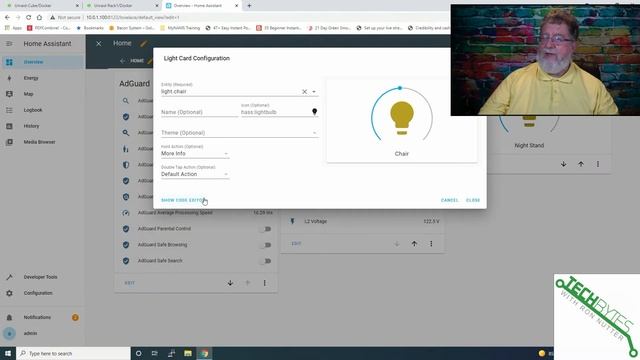
Task: Click the L2 Voltage row
Action: click(364, 221)
